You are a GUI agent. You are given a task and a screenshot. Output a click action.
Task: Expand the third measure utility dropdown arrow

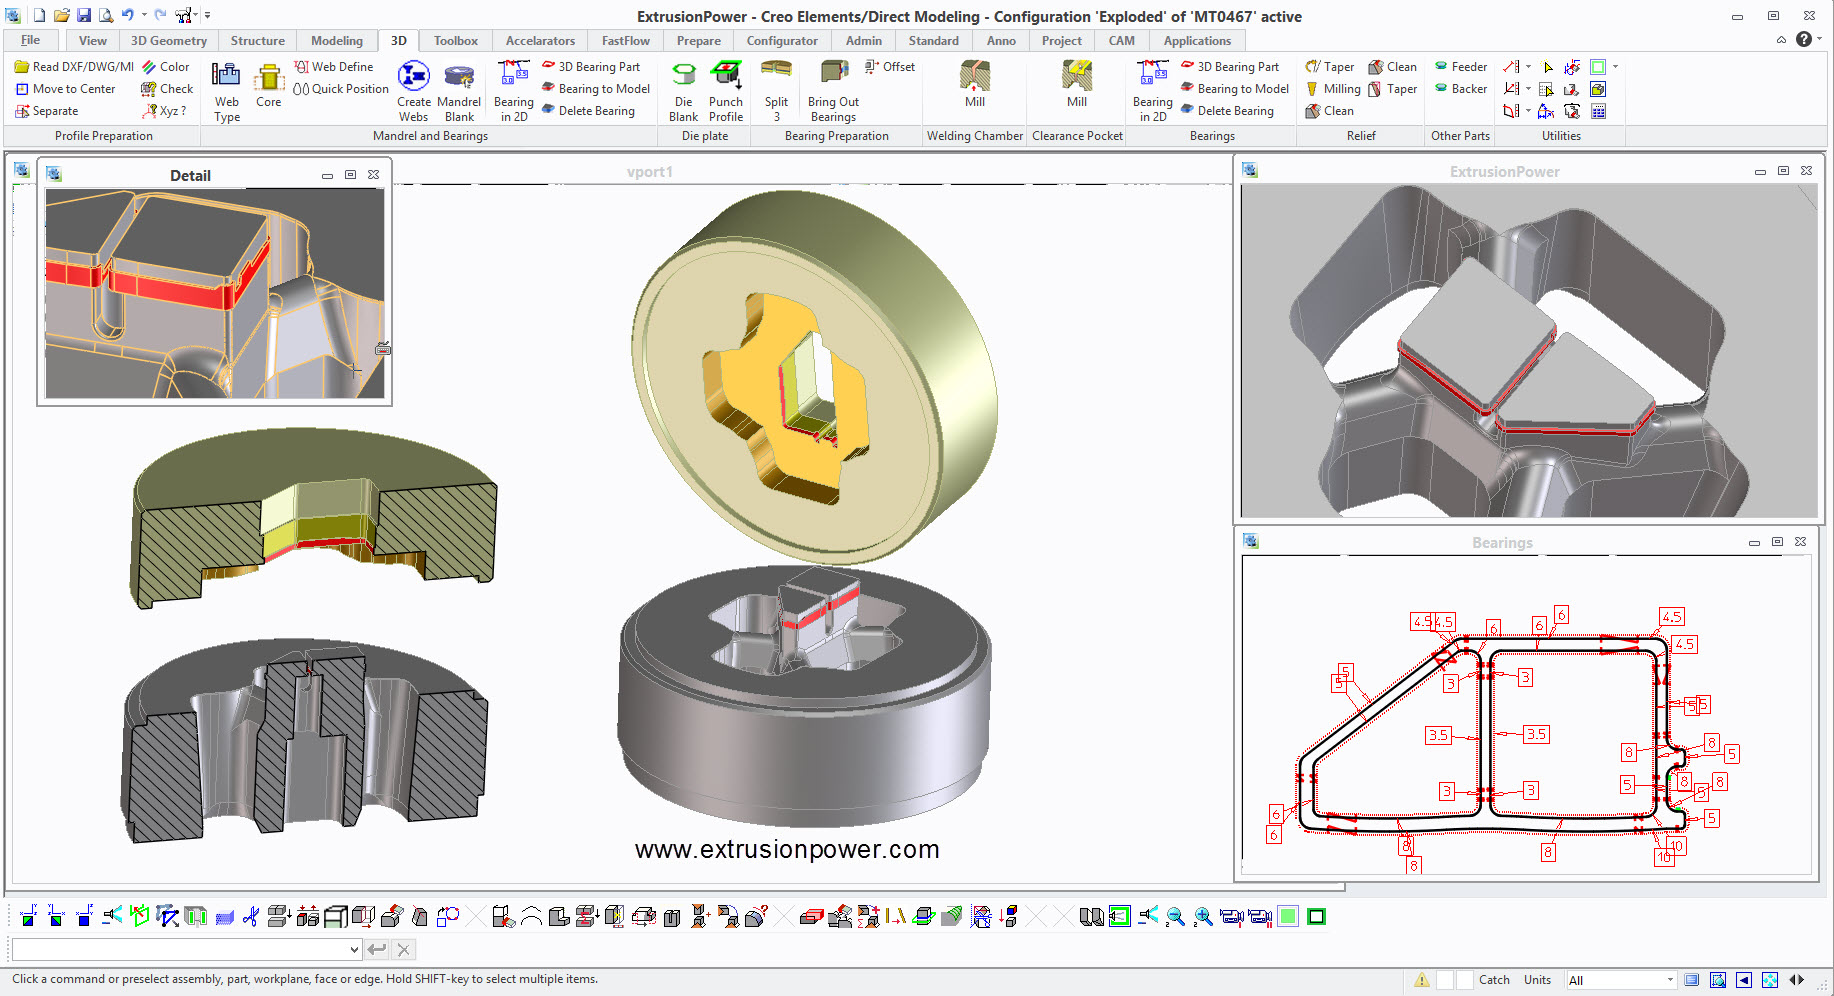click(1528, 111)
